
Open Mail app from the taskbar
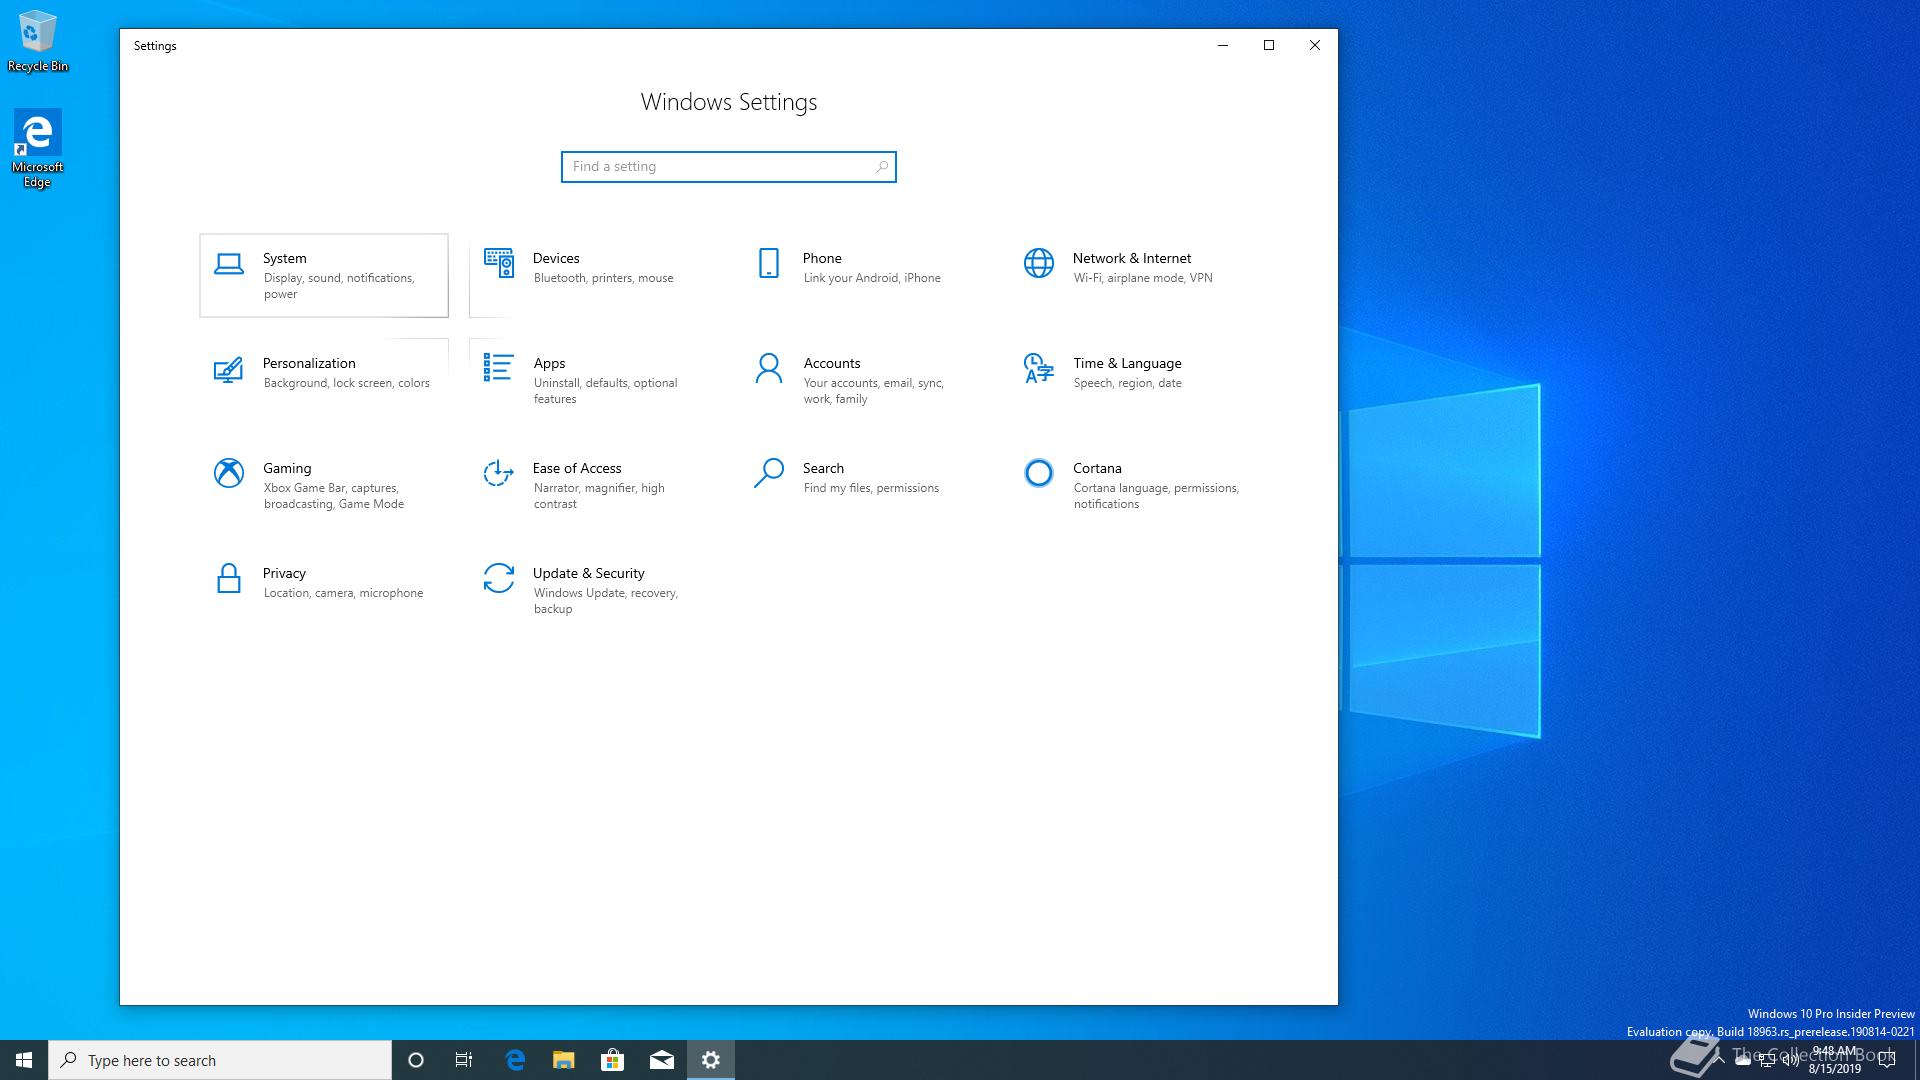point(661,1060)
